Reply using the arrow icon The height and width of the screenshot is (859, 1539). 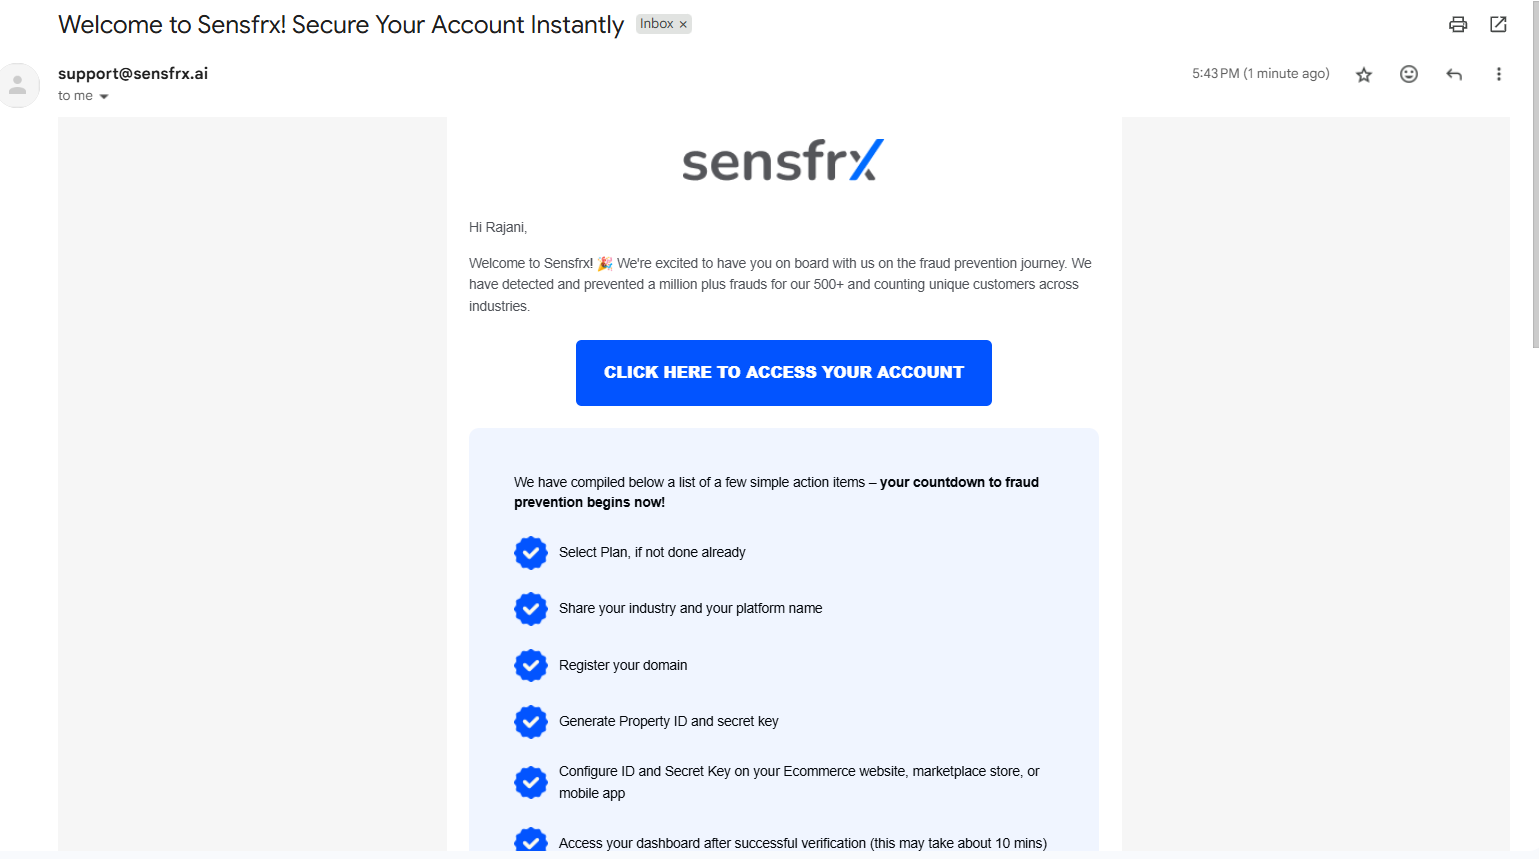point(1454,74)
